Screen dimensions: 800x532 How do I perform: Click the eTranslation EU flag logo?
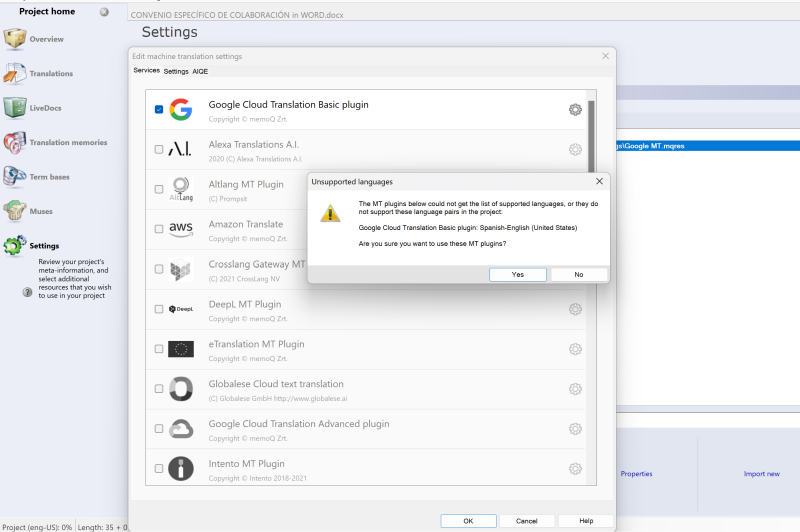tap(181, 349)
